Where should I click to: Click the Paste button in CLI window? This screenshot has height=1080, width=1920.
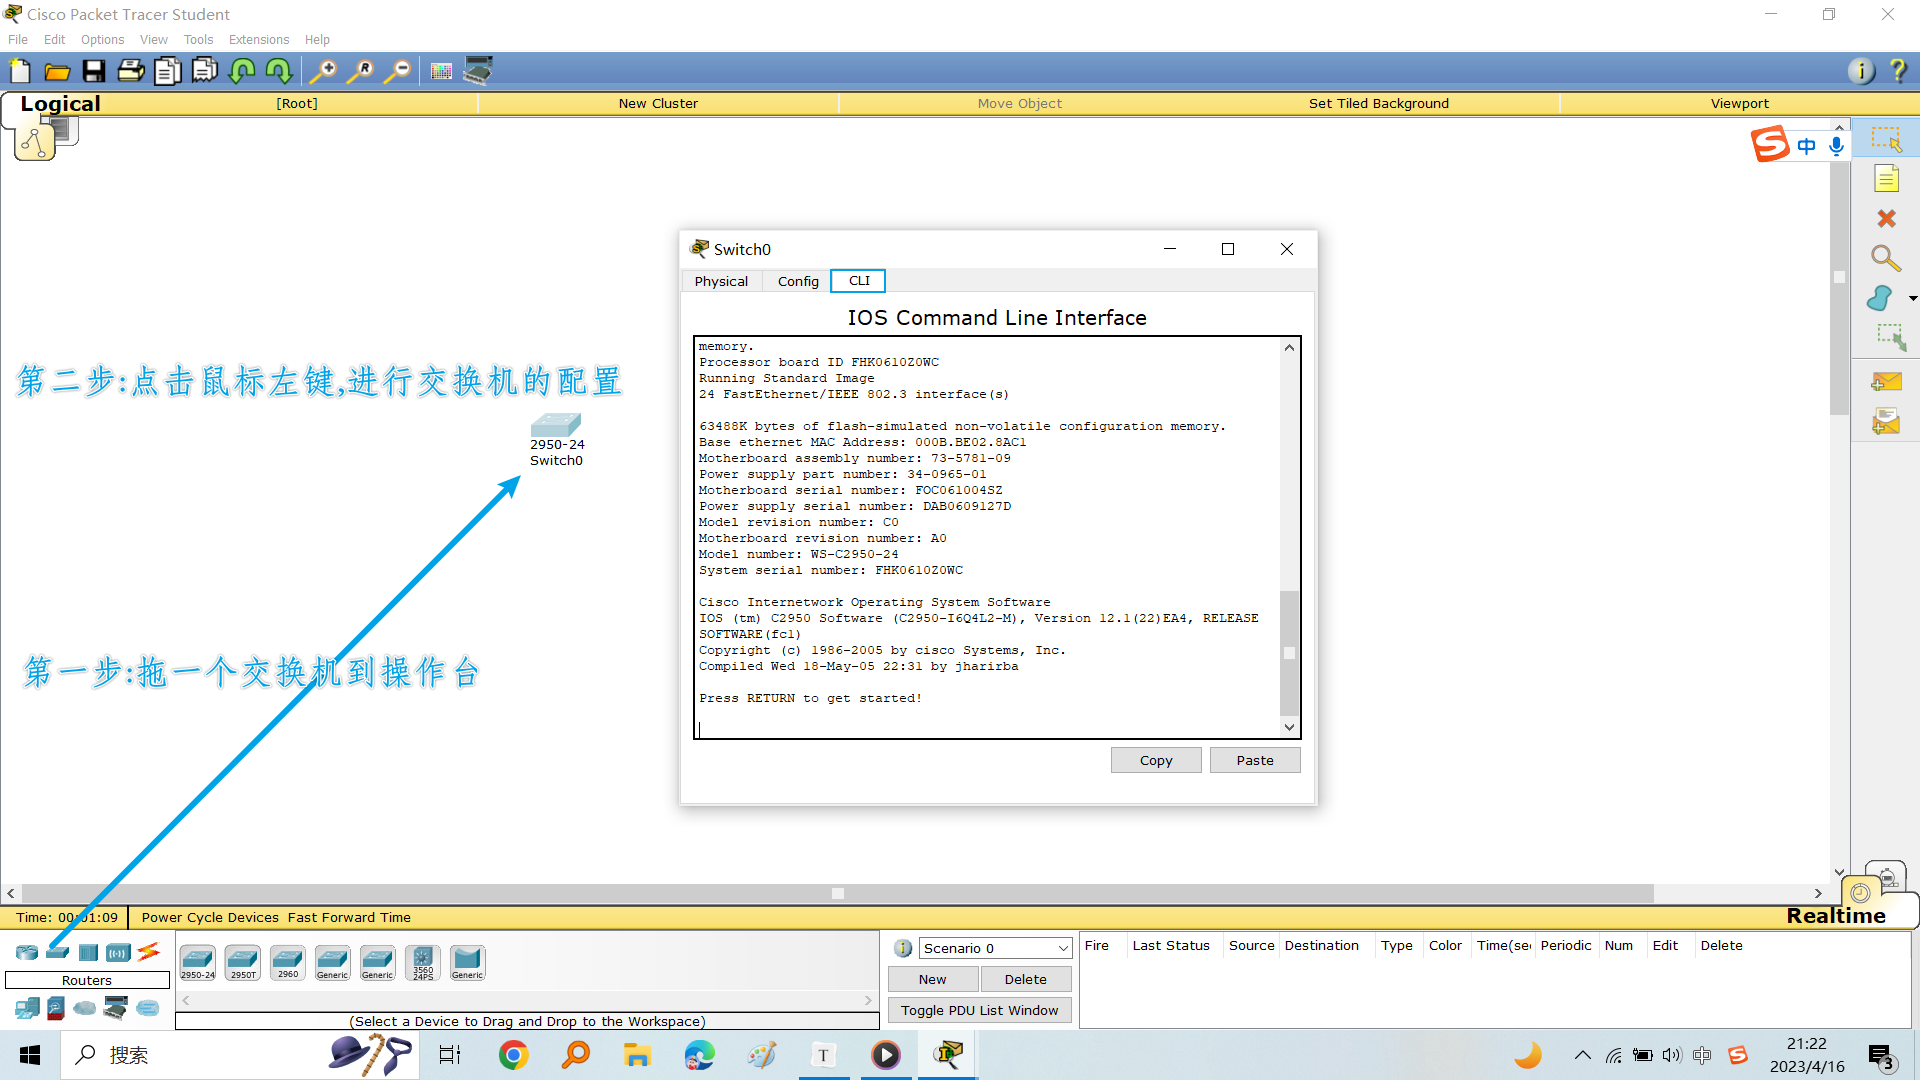tap(1254, 758)
